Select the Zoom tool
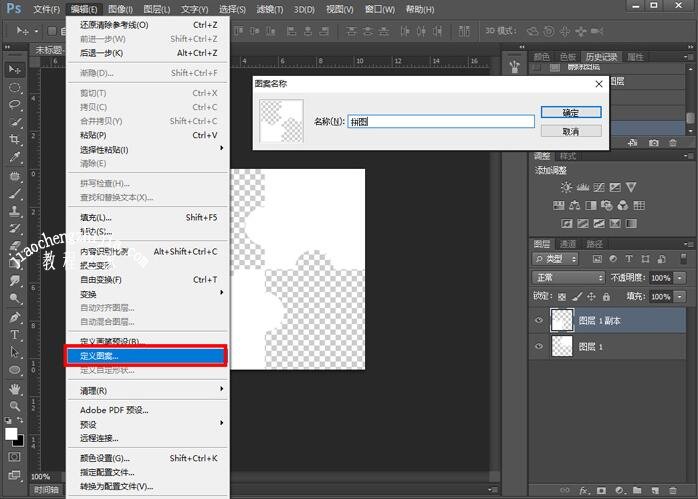This screenshot has width=698, height=499. (x=15, y=406)
